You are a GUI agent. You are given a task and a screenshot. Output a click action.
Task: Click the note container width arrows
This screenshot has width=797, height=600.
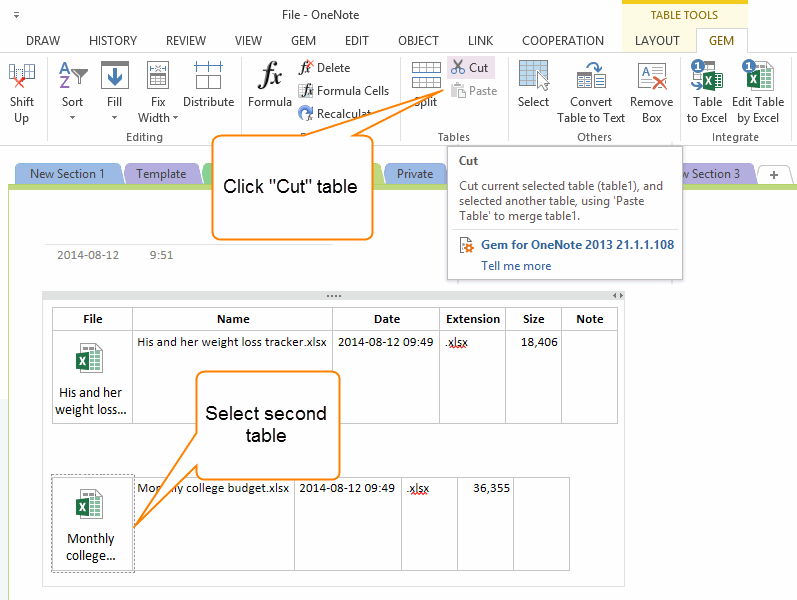click(x=617, y=295)
